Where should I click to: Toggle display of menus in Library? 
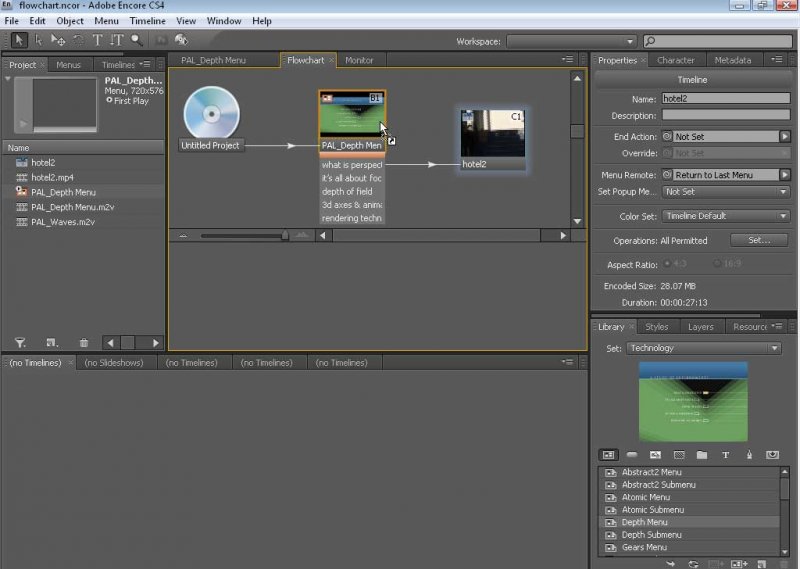click(609, 455)
